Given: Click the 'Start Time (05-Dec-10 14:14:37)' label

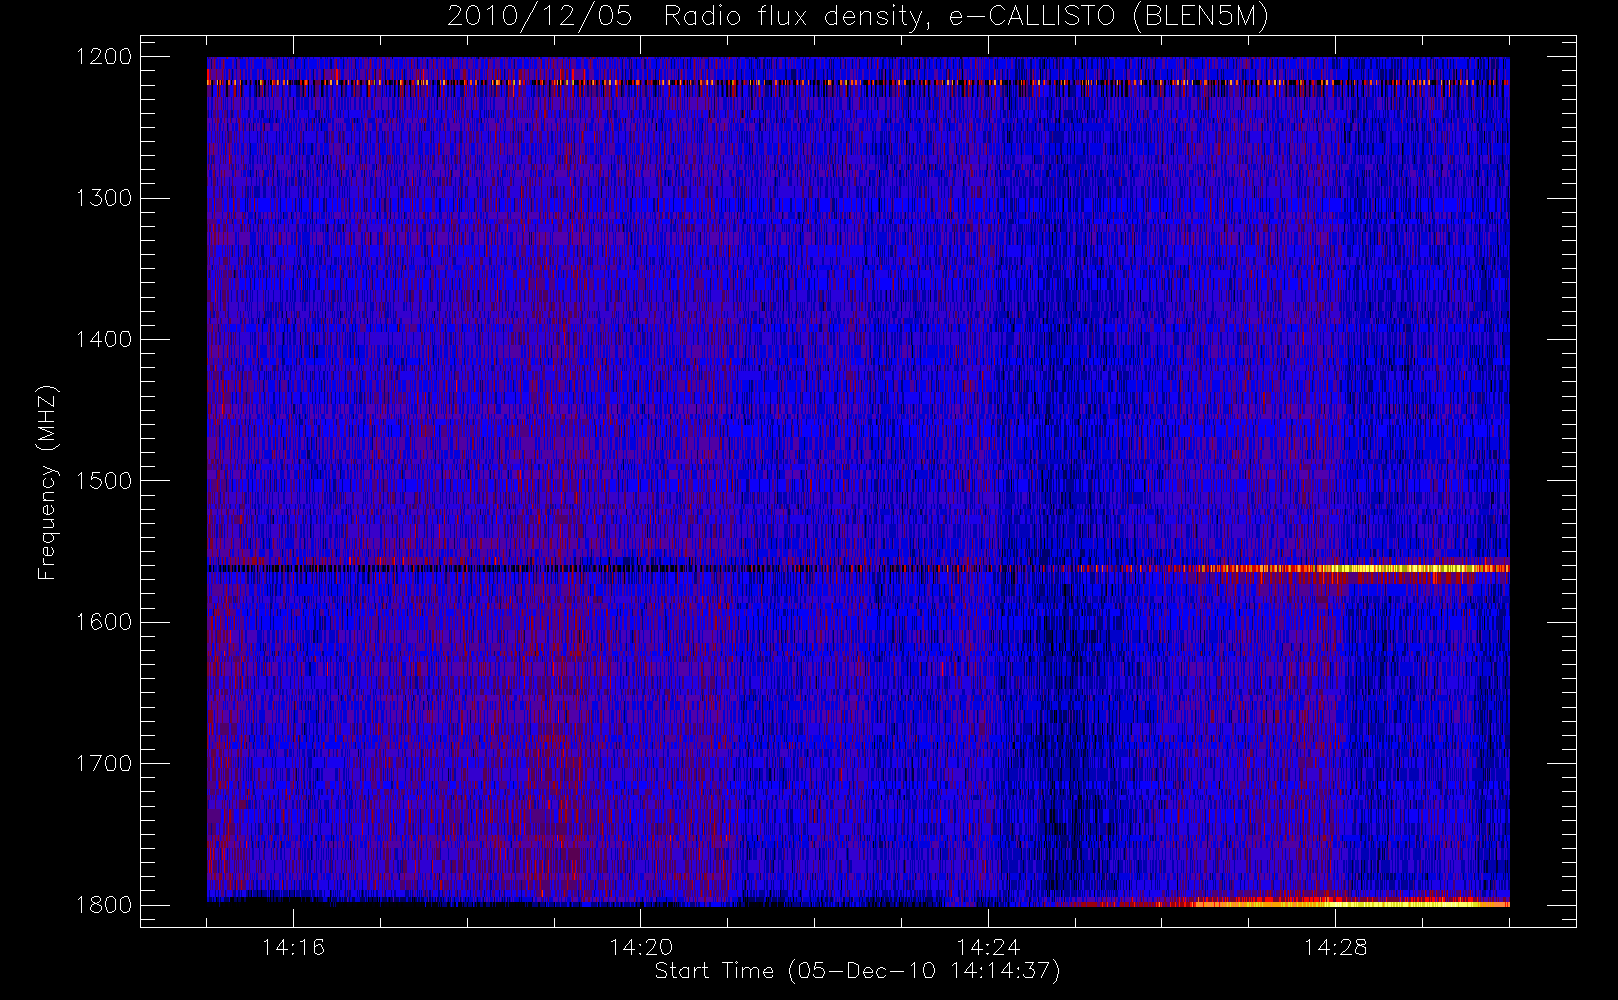Looking at the screenshot, I should (x=857, y=971).
